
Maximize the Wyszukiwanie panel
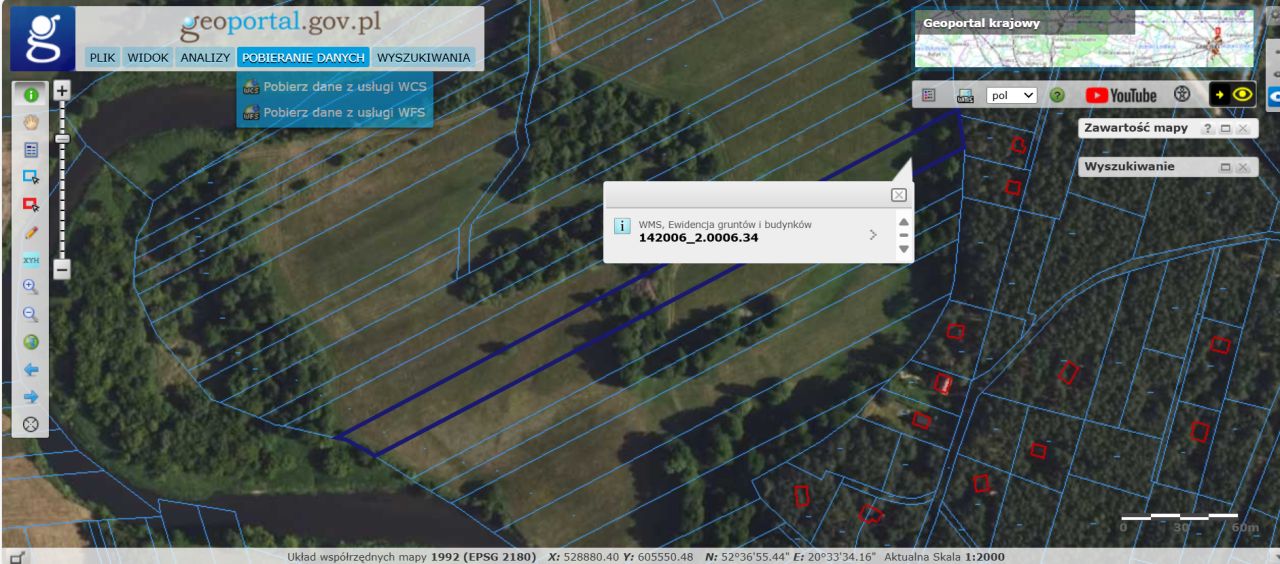tap(1225, 167)
